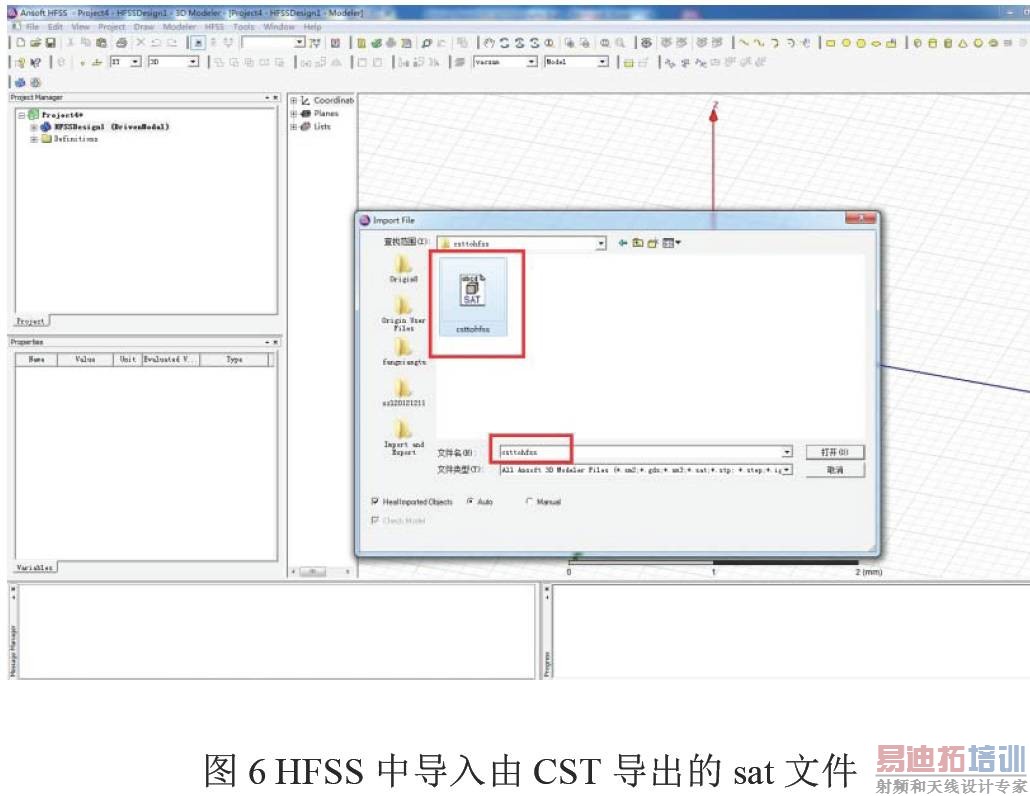Viewport: 1030px width, 796px height.
Task: Select the Draw cone 3D tool icon
Action: point(963,43)
